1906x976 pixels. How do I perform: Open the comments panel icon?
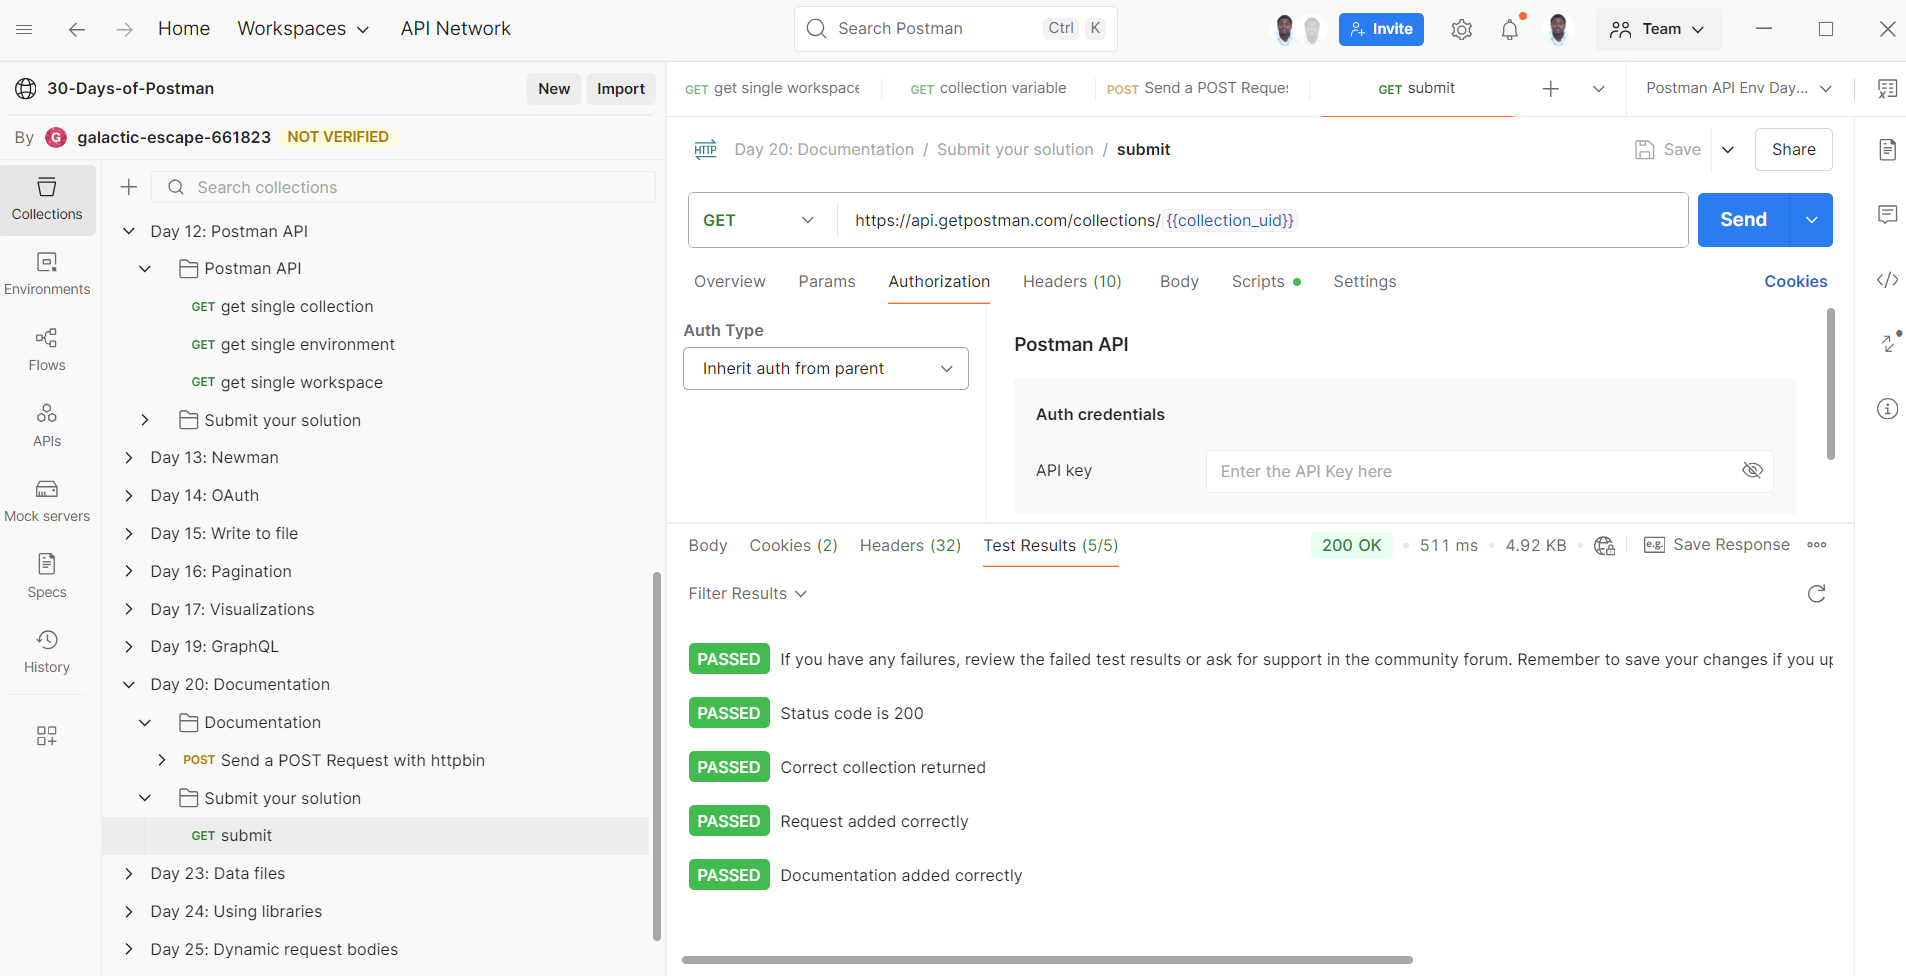1887,214
